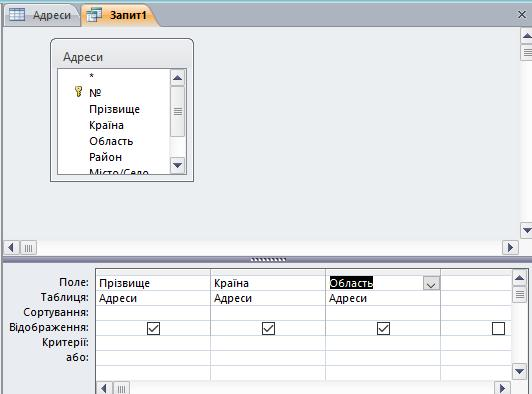Screen dimensions: 532x394
Task: Click the upper pane horizontal scrollbar thumb
Action: tap(28, 248)
